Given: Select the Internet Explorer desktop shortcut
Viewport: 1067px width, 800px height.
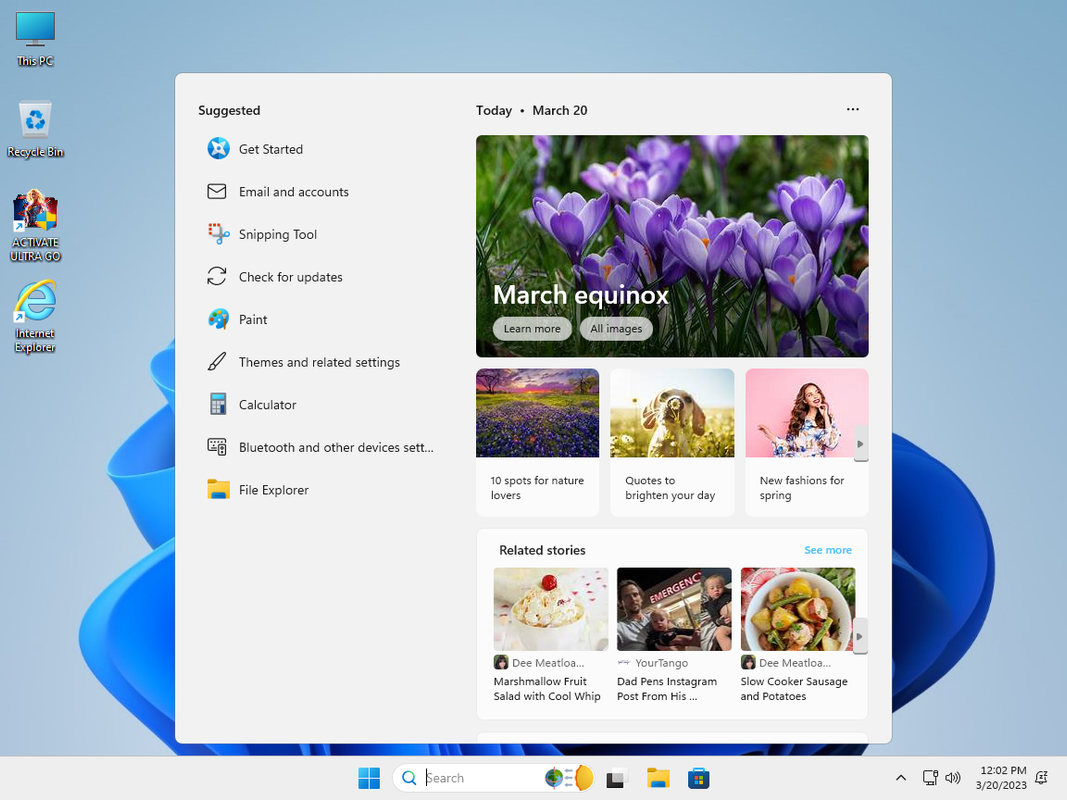Looking at the screenshot, I should point(35,317).
